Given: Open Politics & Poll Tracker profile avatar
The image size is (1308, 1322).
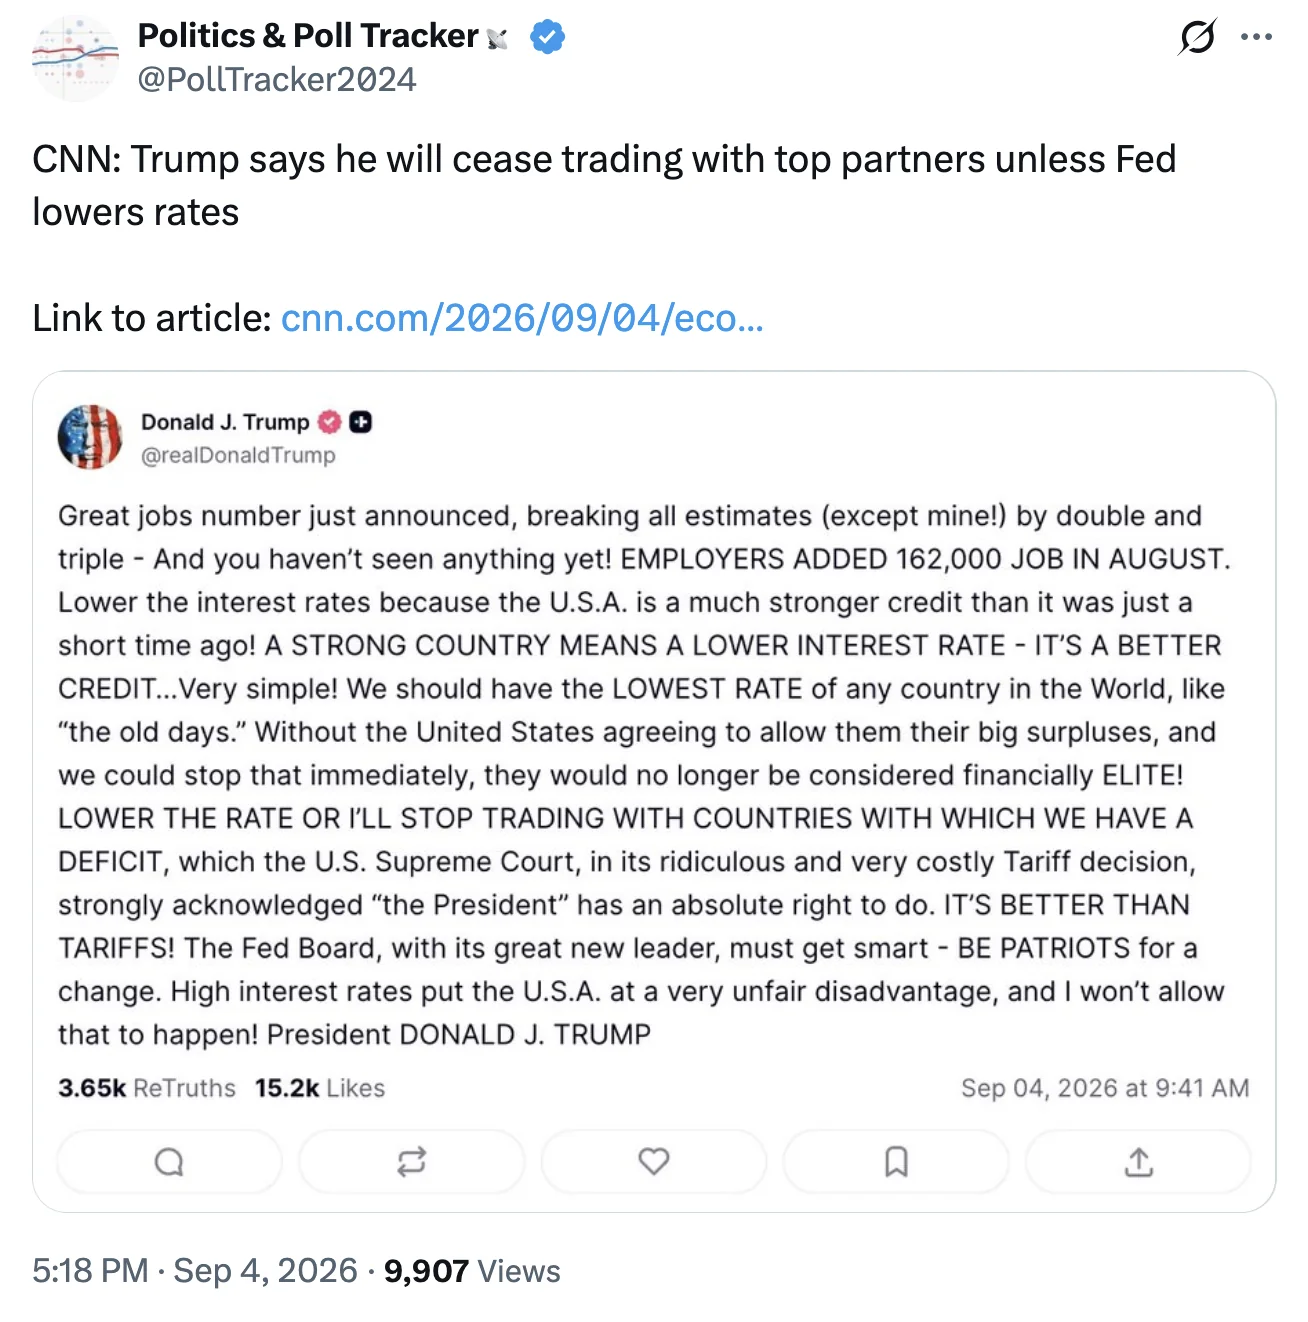Looking at the screenshot, I should [x=75, y=58].
